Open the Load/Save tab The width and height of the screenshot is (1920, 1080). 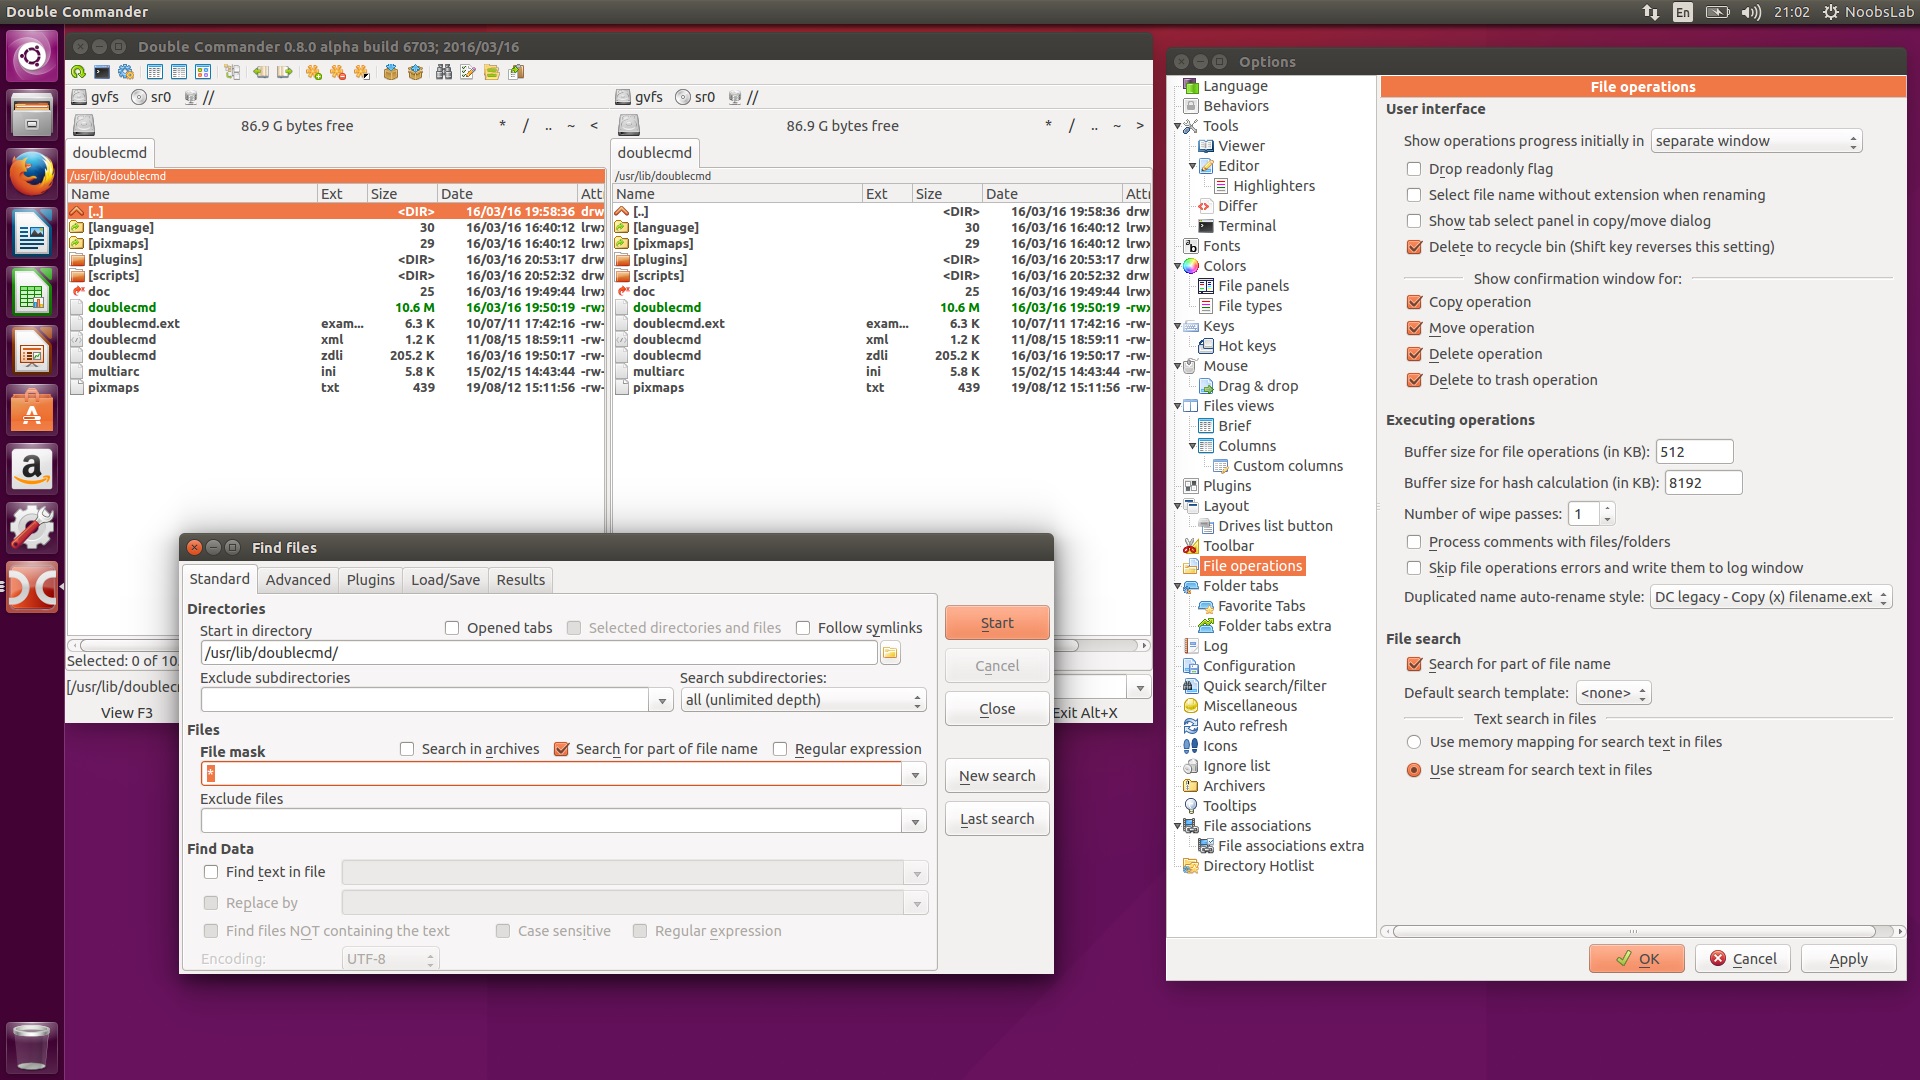[x=445, y=580]
